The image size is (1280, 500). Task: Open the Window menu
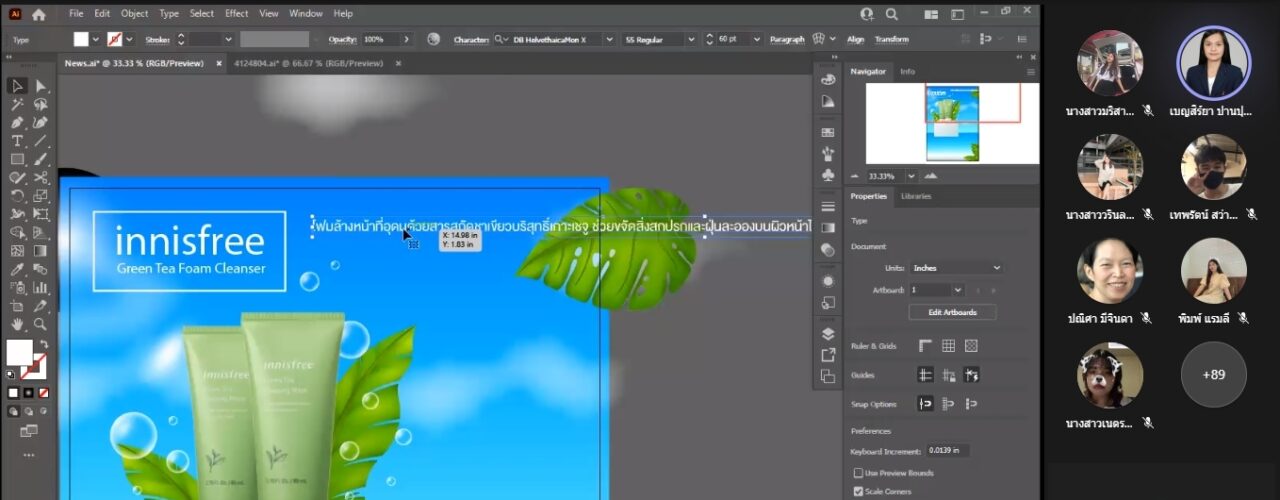point(306,14)
